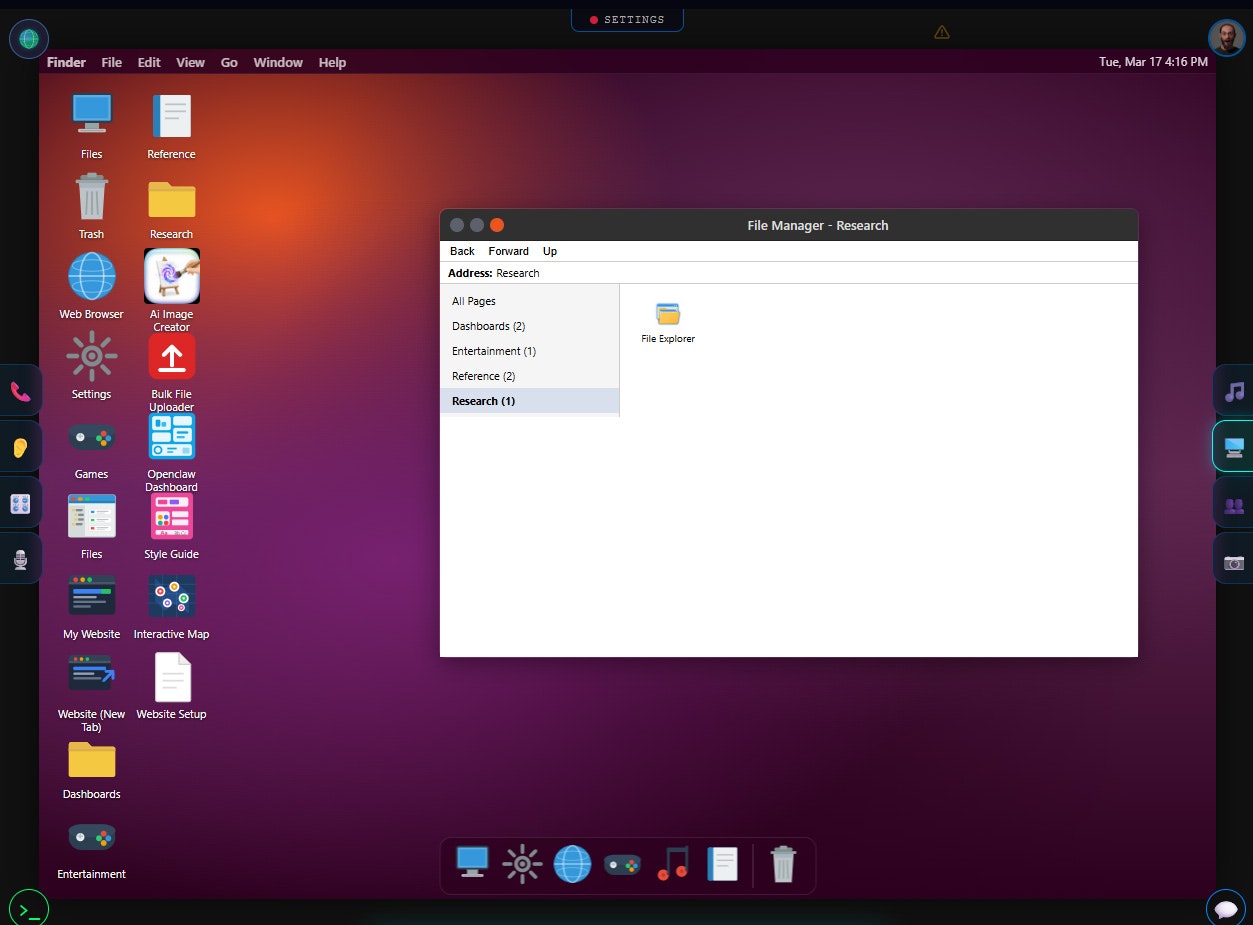Click the monitor icon in dock

tap(472, 864)
